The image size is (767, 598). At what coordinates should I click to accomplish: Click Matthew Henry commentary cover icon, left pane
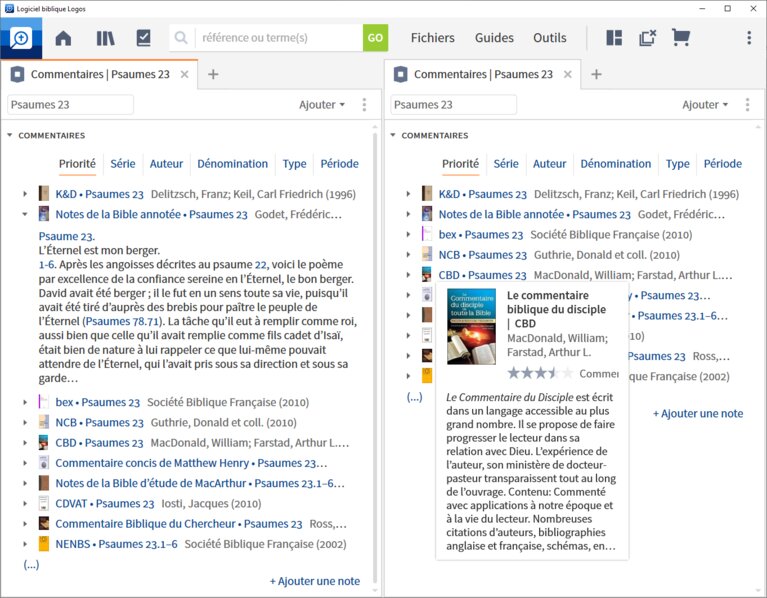(x=44, y=463)
